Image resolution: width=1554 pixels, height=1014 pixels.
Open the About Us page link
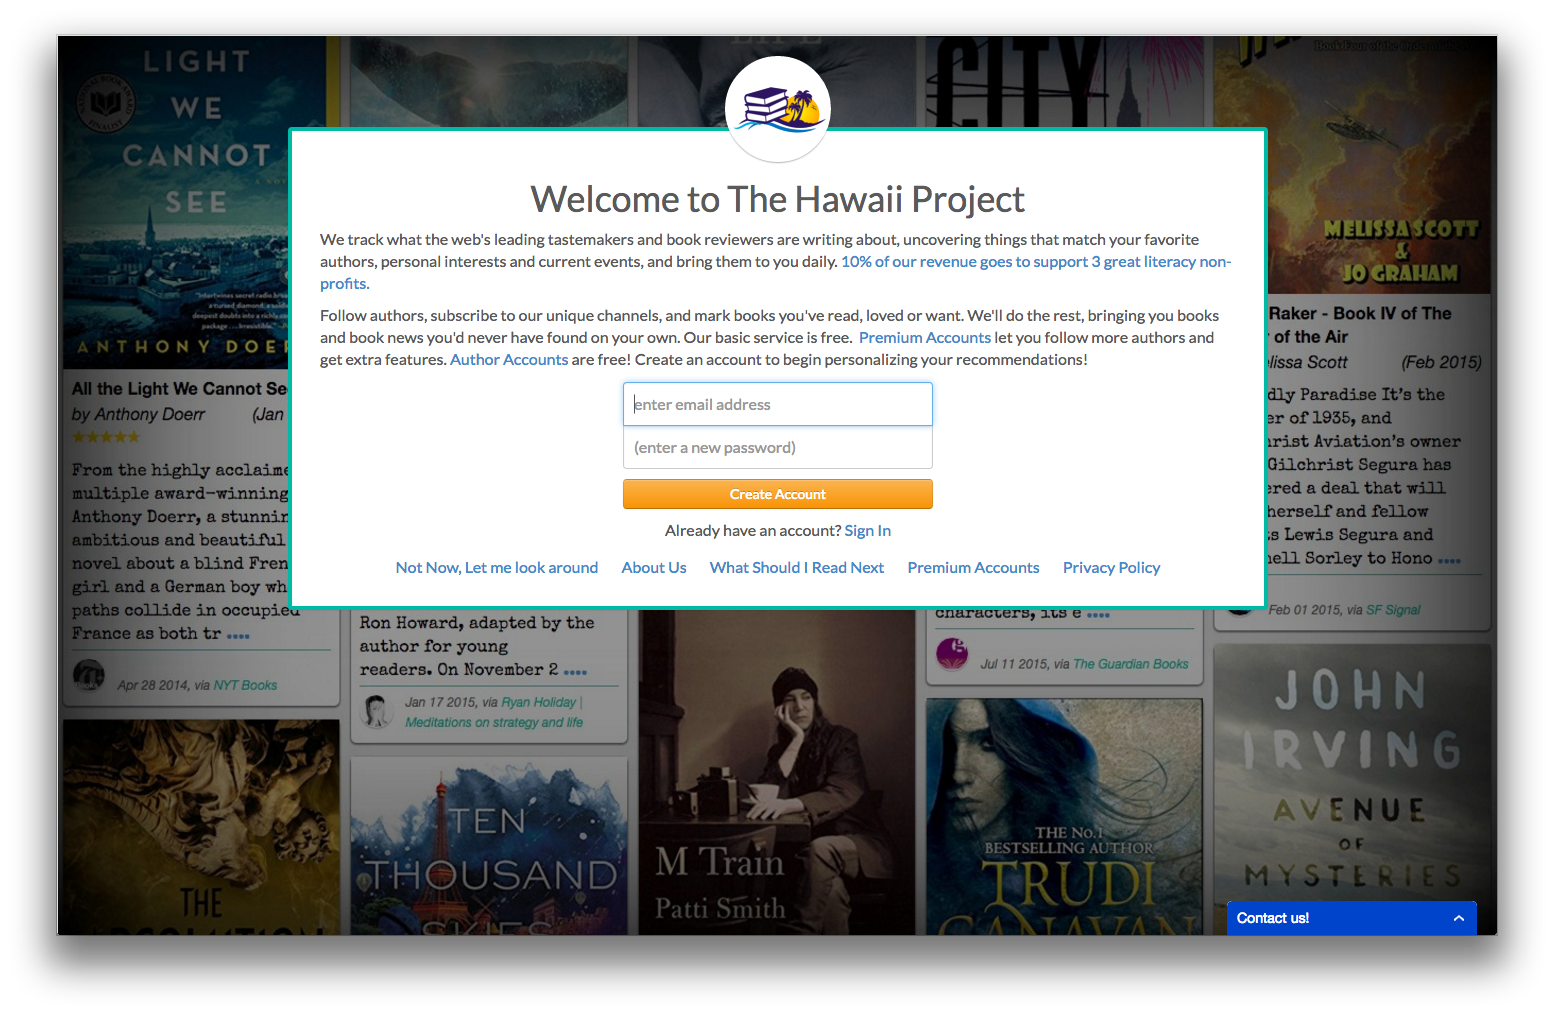(653, 568)
